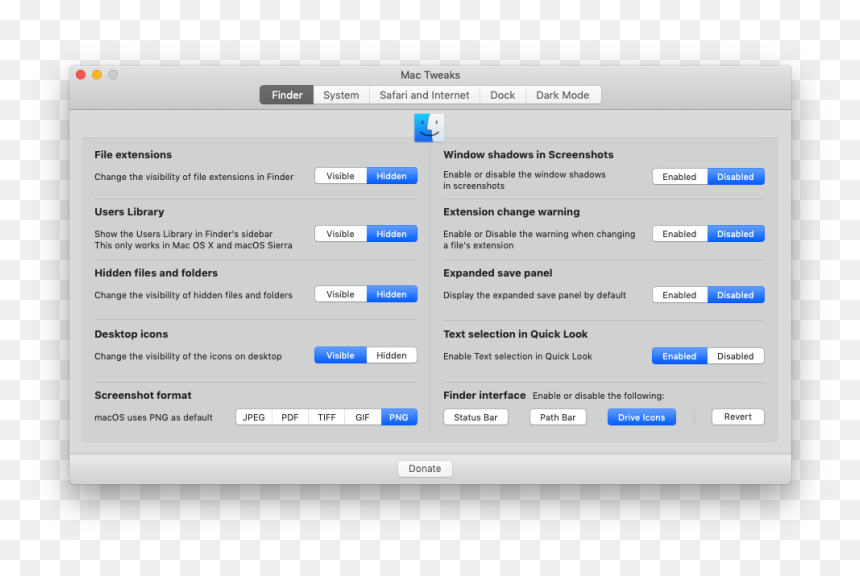
Task: Disable Text selection in Quick Look
Action: click(735, 356)
